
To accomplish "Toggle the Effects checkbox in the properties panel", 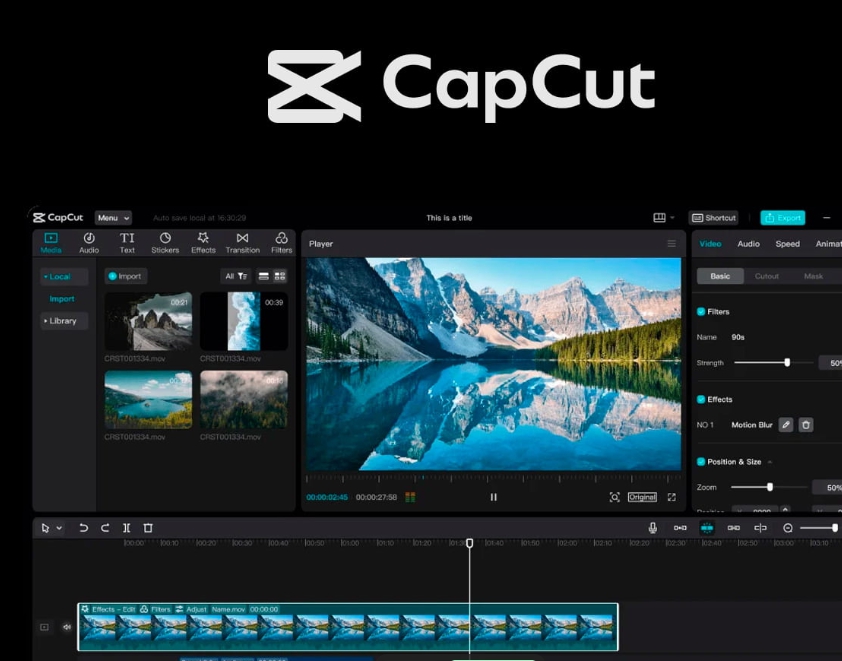I will 701,399.
